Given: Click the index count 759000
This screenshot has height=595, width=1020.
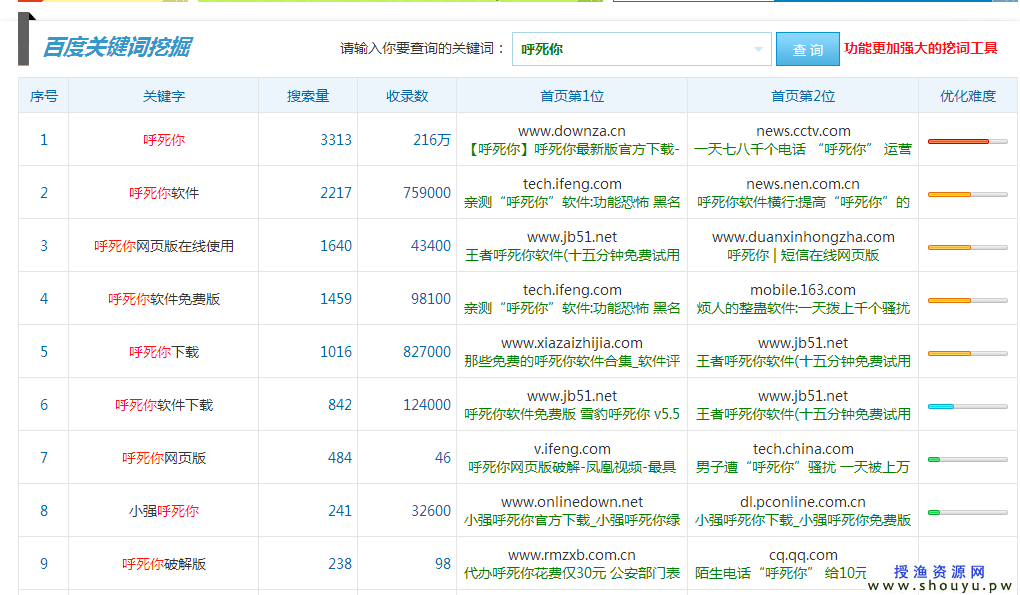Looking at the screenshot, I should (x=427, y=193).
